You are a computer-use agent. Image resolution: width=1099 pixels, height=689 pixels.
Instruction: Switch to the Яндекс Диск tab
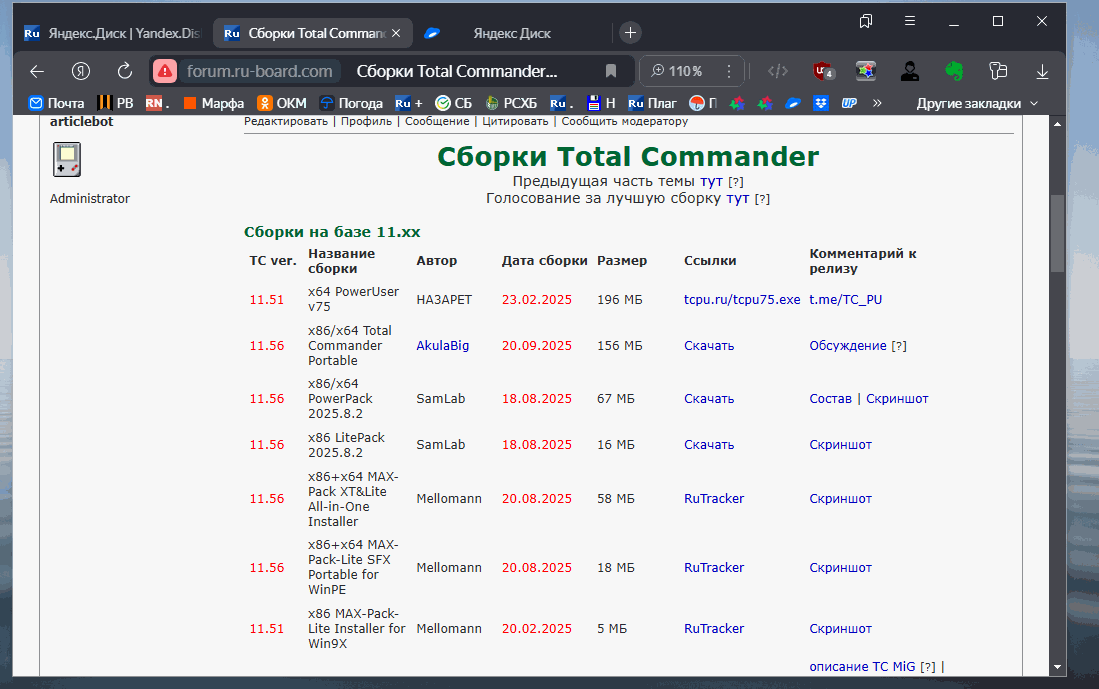tap(511, 33)
